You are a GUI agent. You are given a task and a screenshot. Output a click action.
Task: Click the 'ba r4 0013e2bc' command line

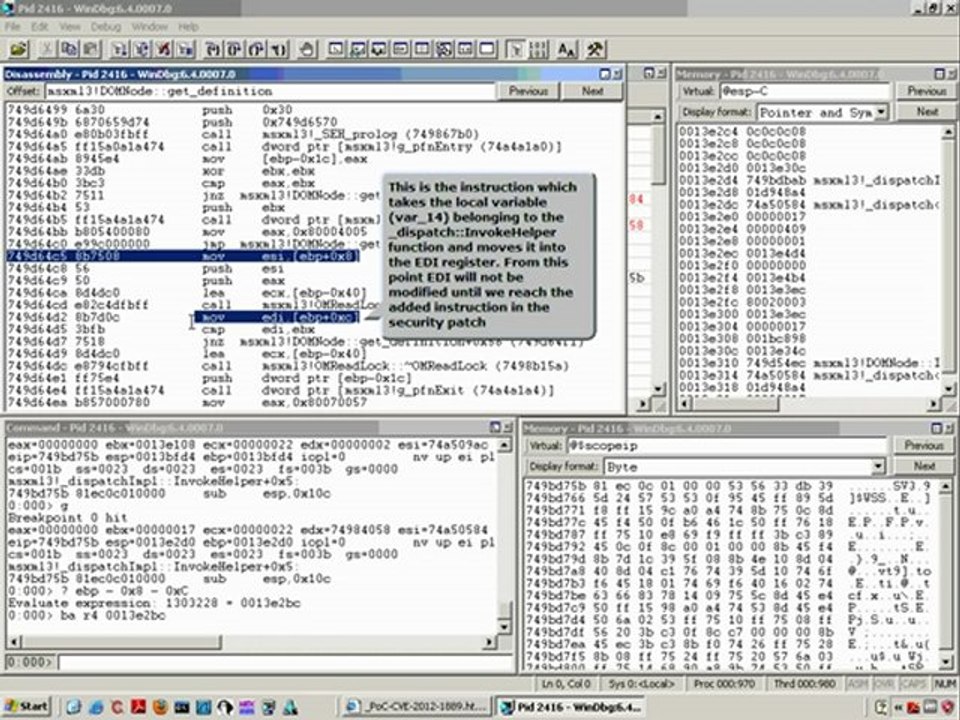(87, 615)
